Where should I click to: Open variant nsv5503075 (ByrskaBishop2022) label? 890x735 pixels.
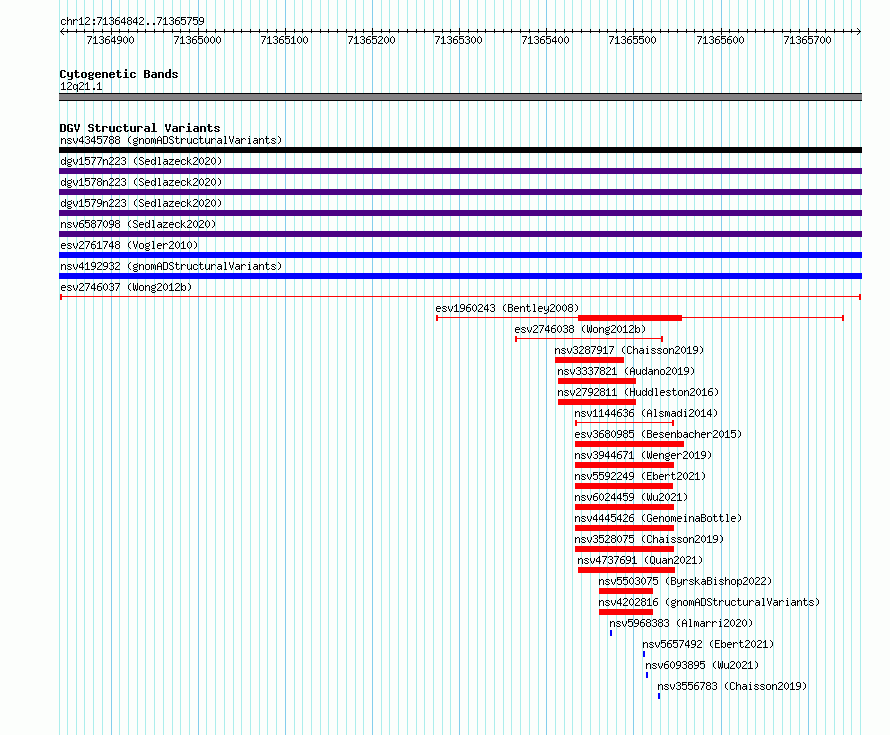coord(685,581)
